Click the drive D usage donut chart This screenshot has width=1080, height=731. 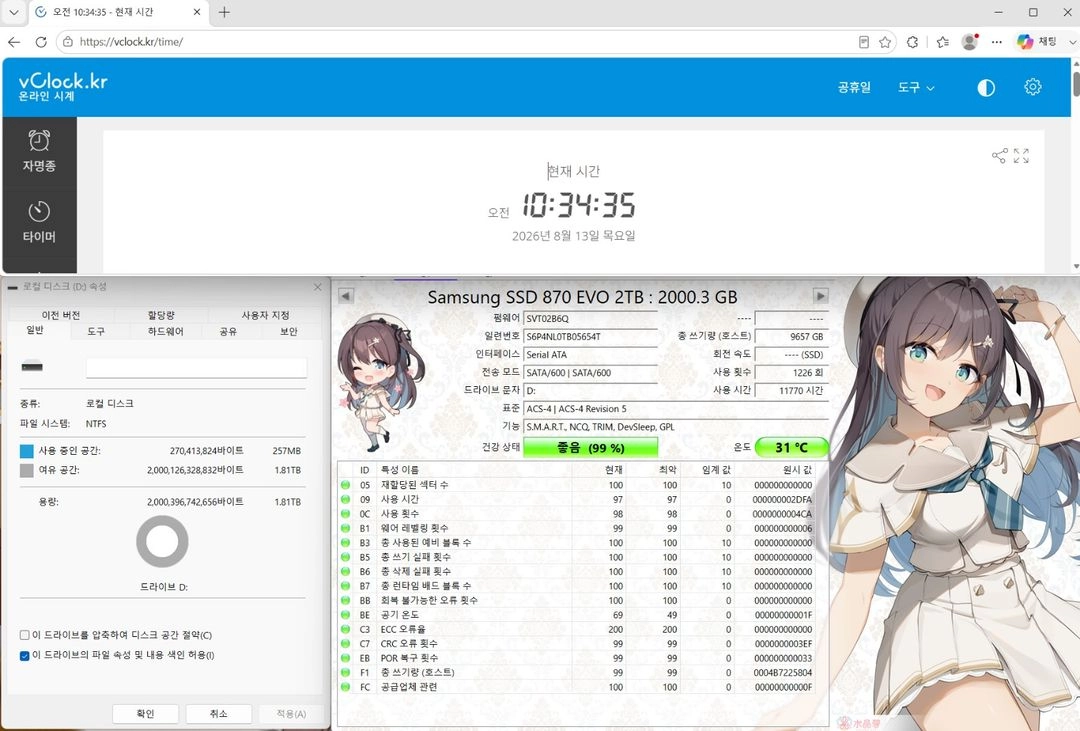point(163,542)
